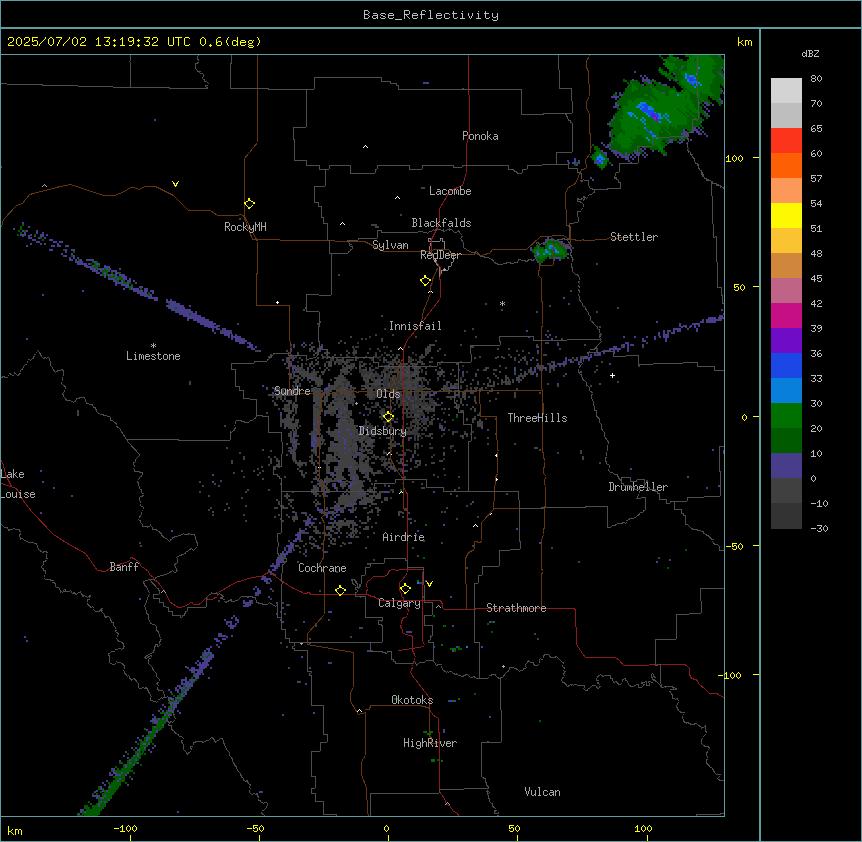
Task: Click the Okotoks label
Action: (x=412, y=700)
